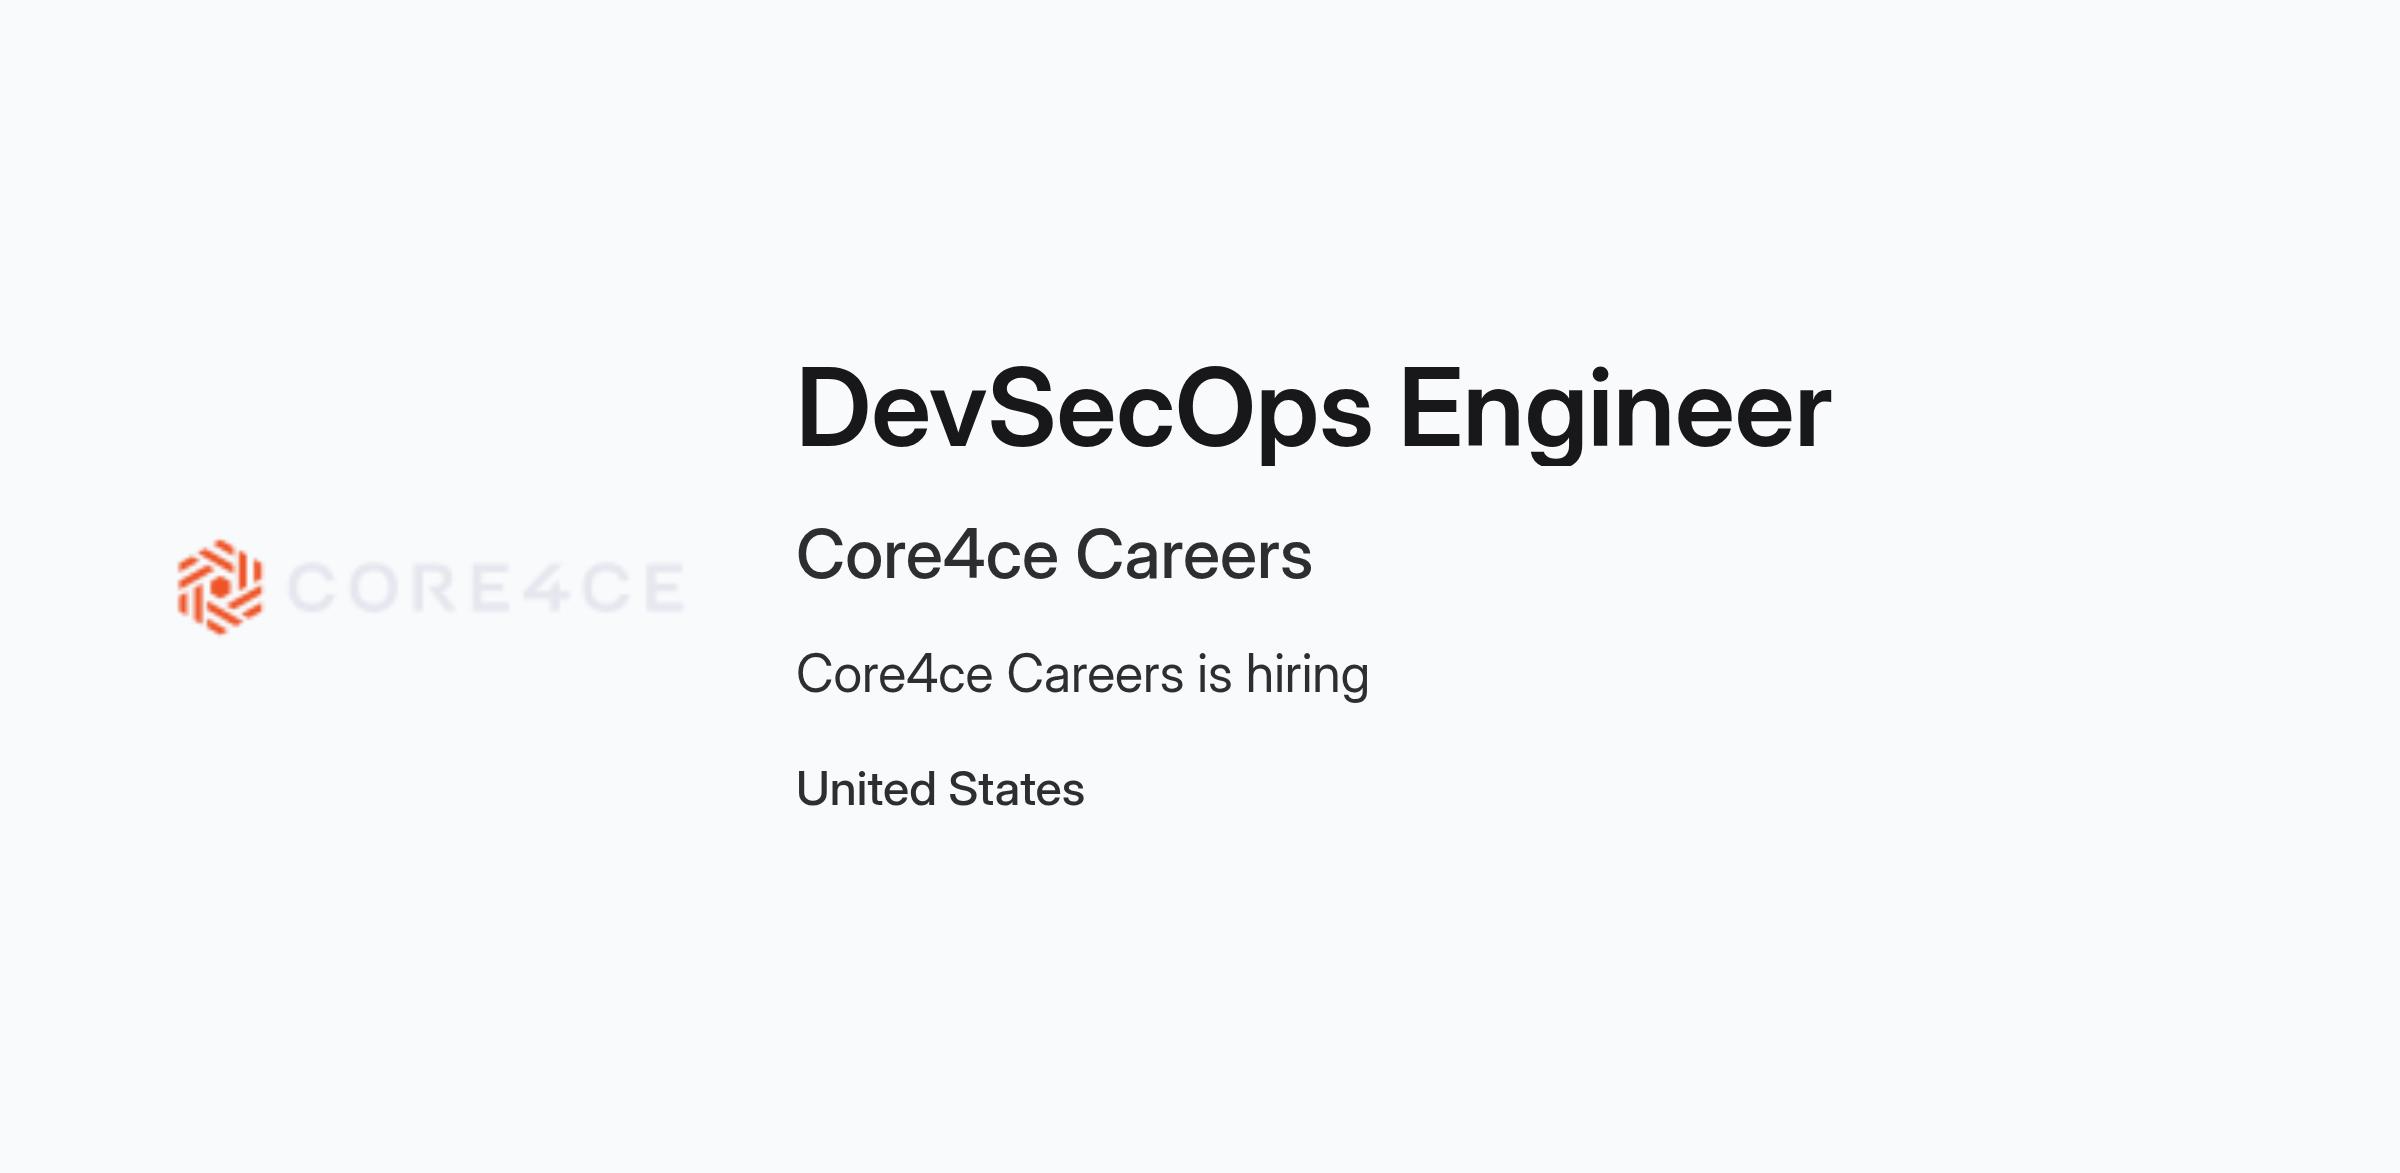2400x1173 pixels.
Task: Click the final "E" of CORE4CE wordmark
Action: pos(665,587)
